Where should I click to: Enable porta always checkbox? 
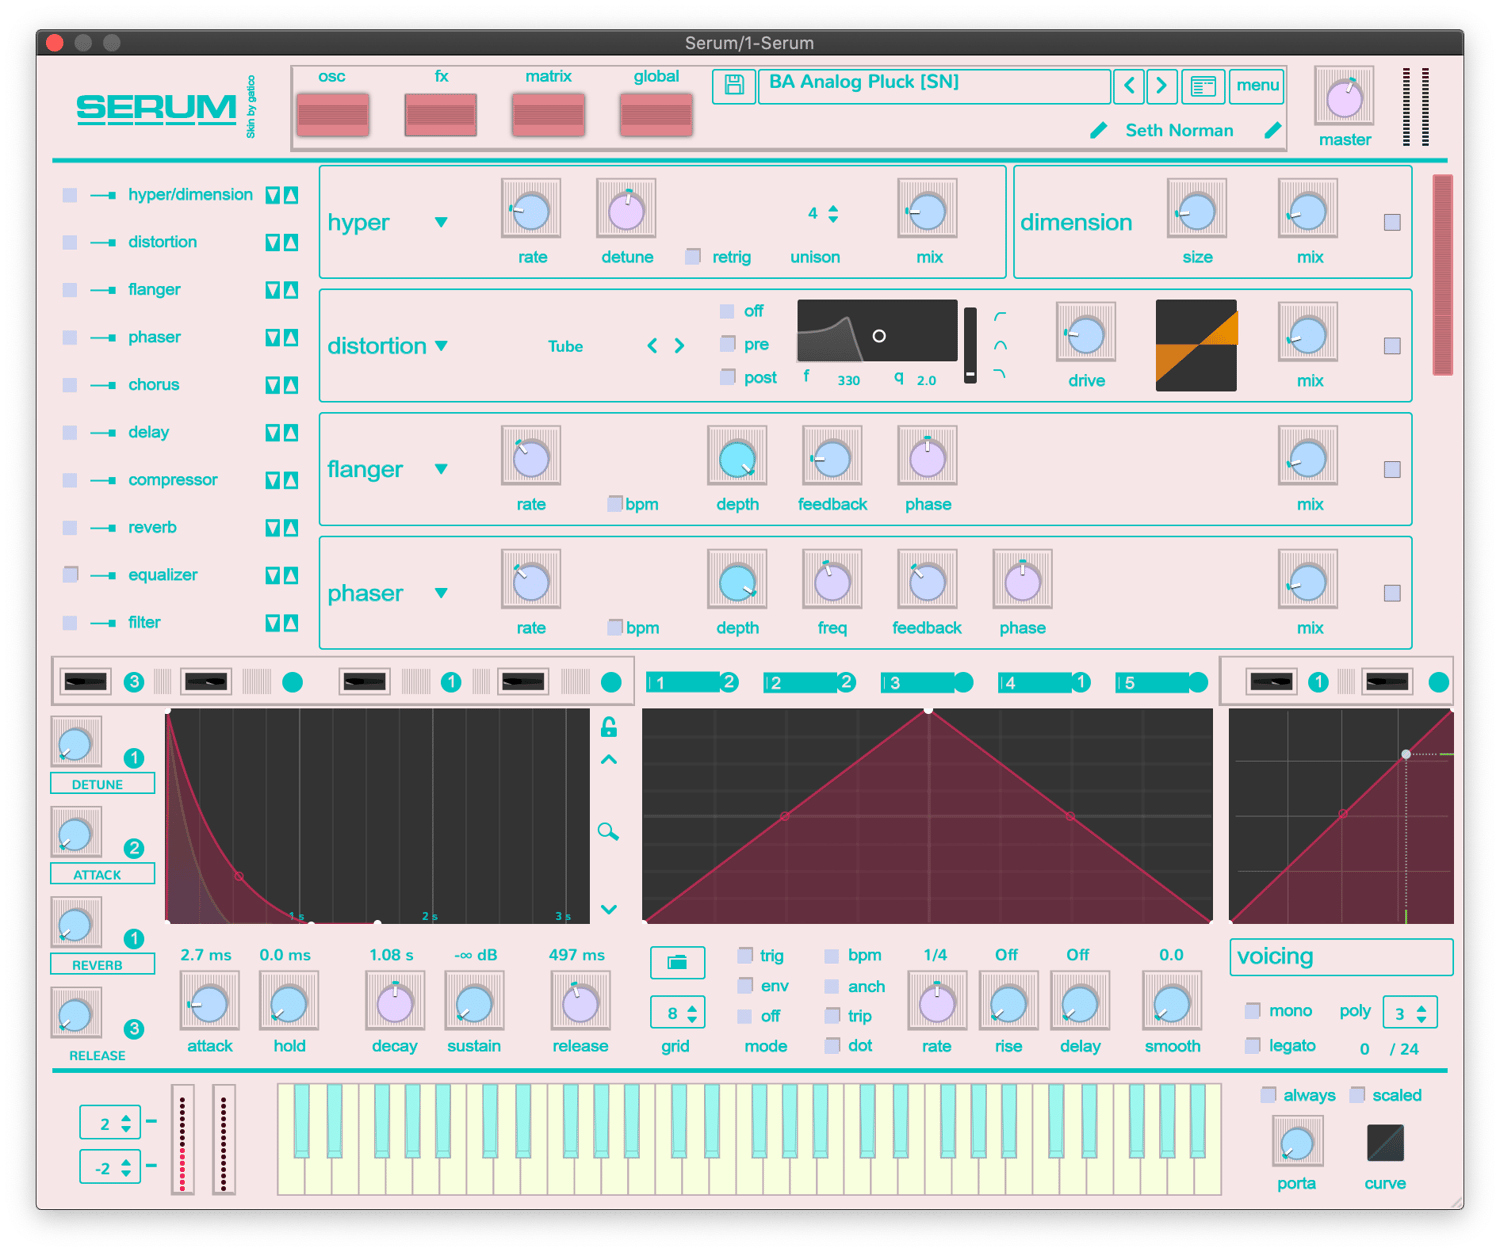click(x=1268, y=1095)
